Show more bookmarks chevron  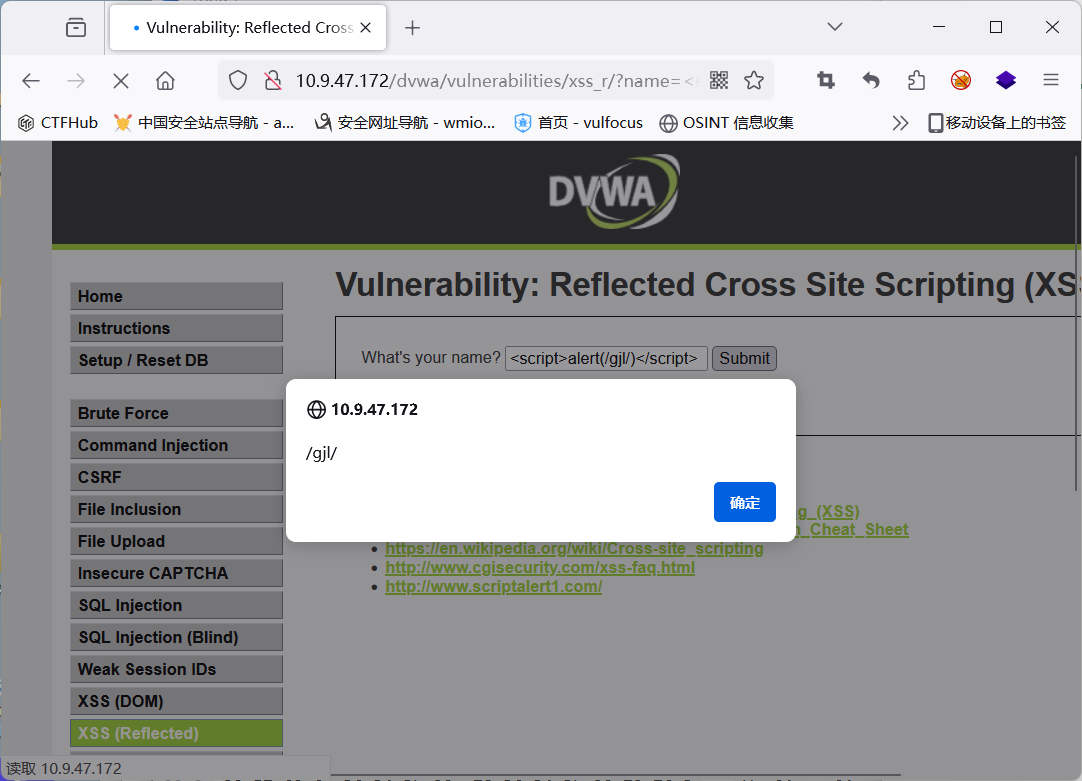(x=900, y=123)
